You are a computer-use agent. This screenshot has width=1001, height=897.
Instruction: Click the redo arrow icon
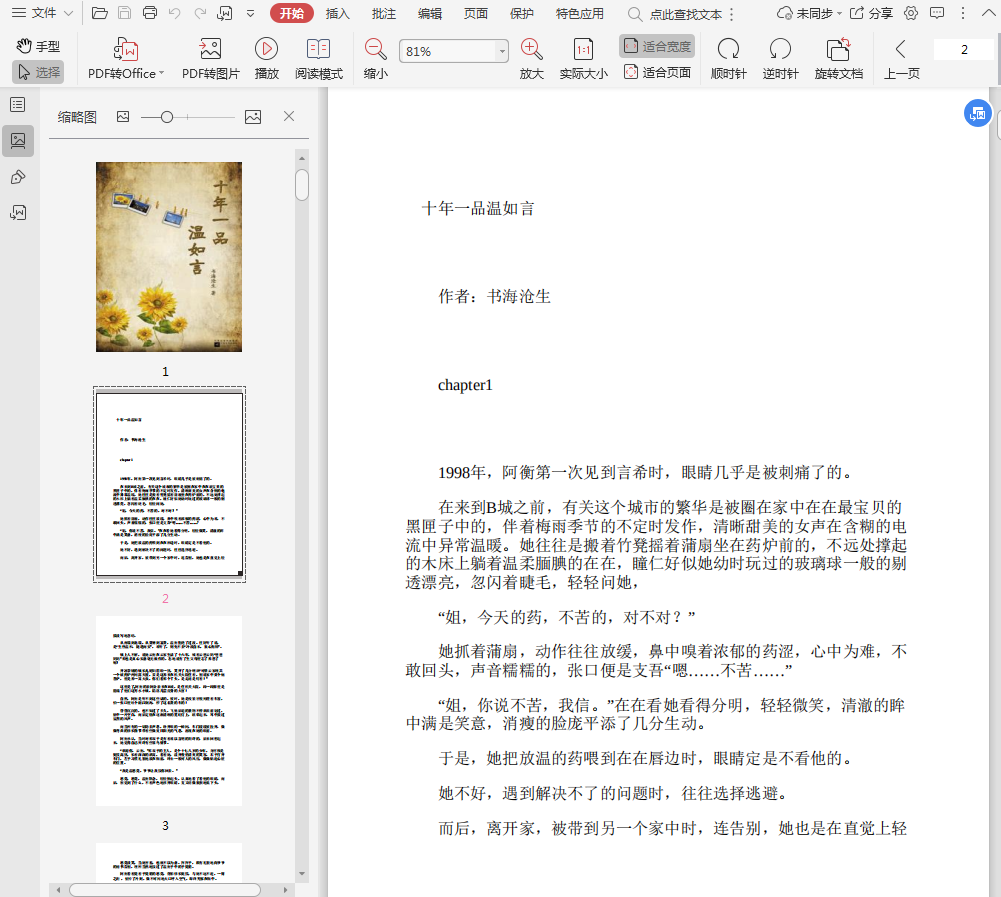(200, 13)
